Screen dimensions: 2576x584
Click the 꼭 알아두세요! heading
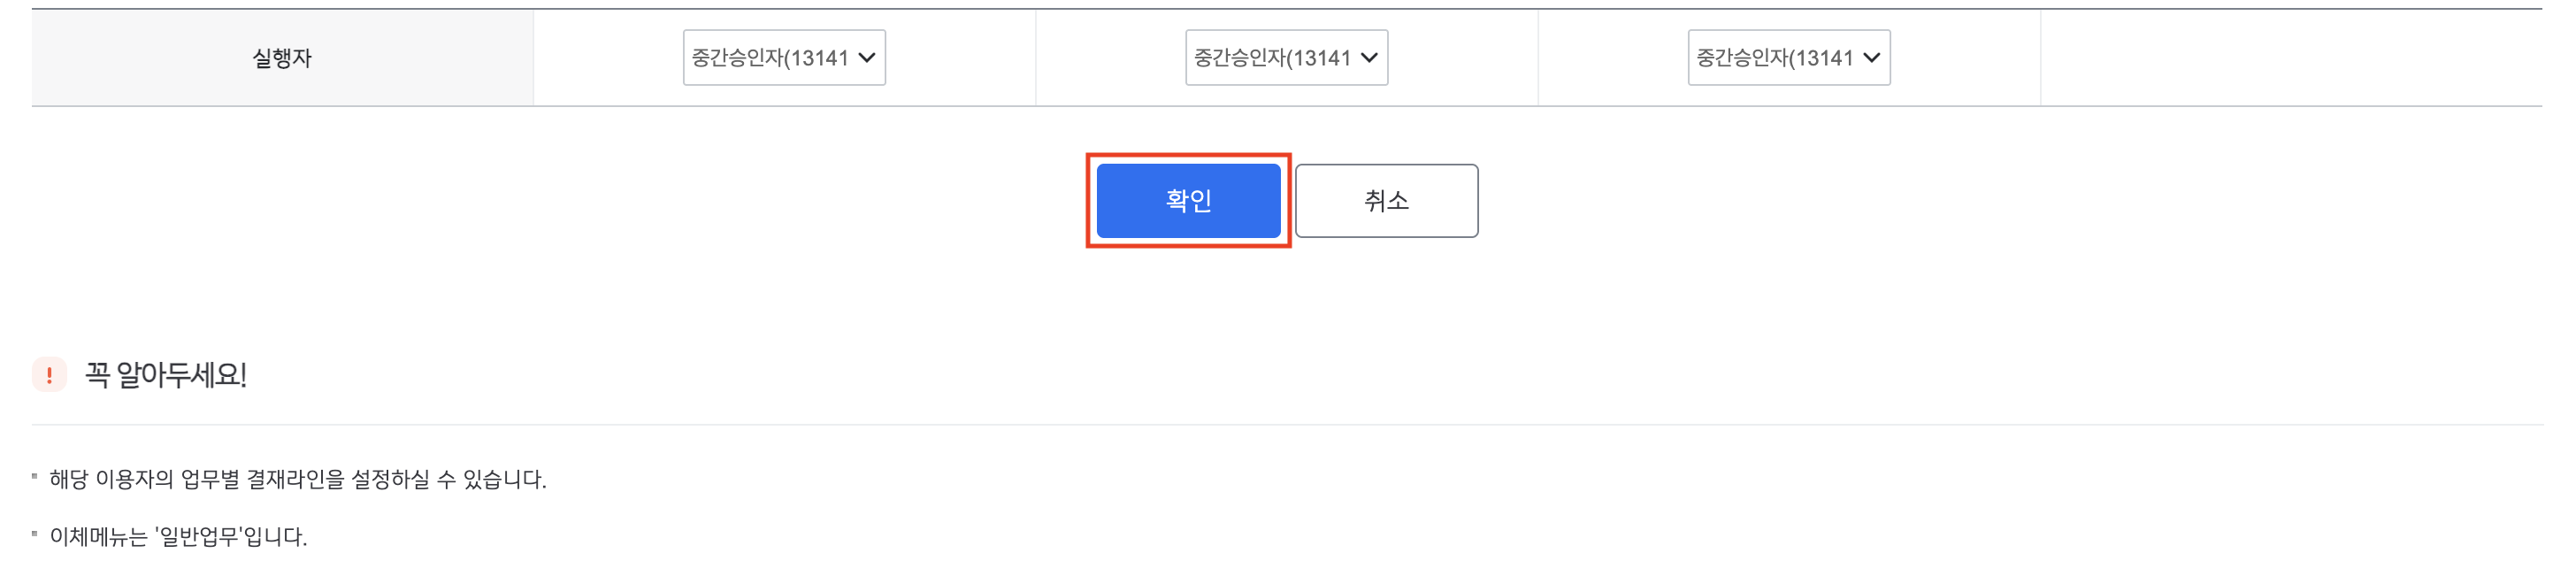(166, 375)
